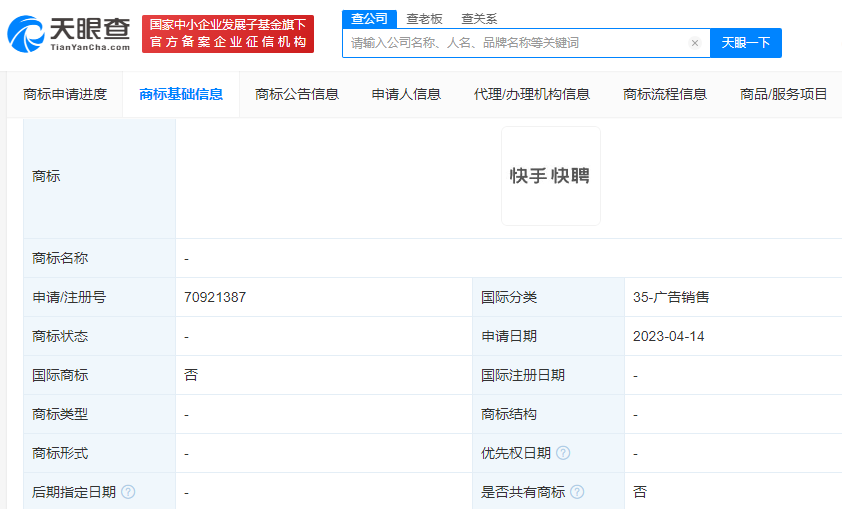Click the 天眼一下 search button
Image resolution: width=842 pixels, height=509 pixels.
[x=745, y=43]
